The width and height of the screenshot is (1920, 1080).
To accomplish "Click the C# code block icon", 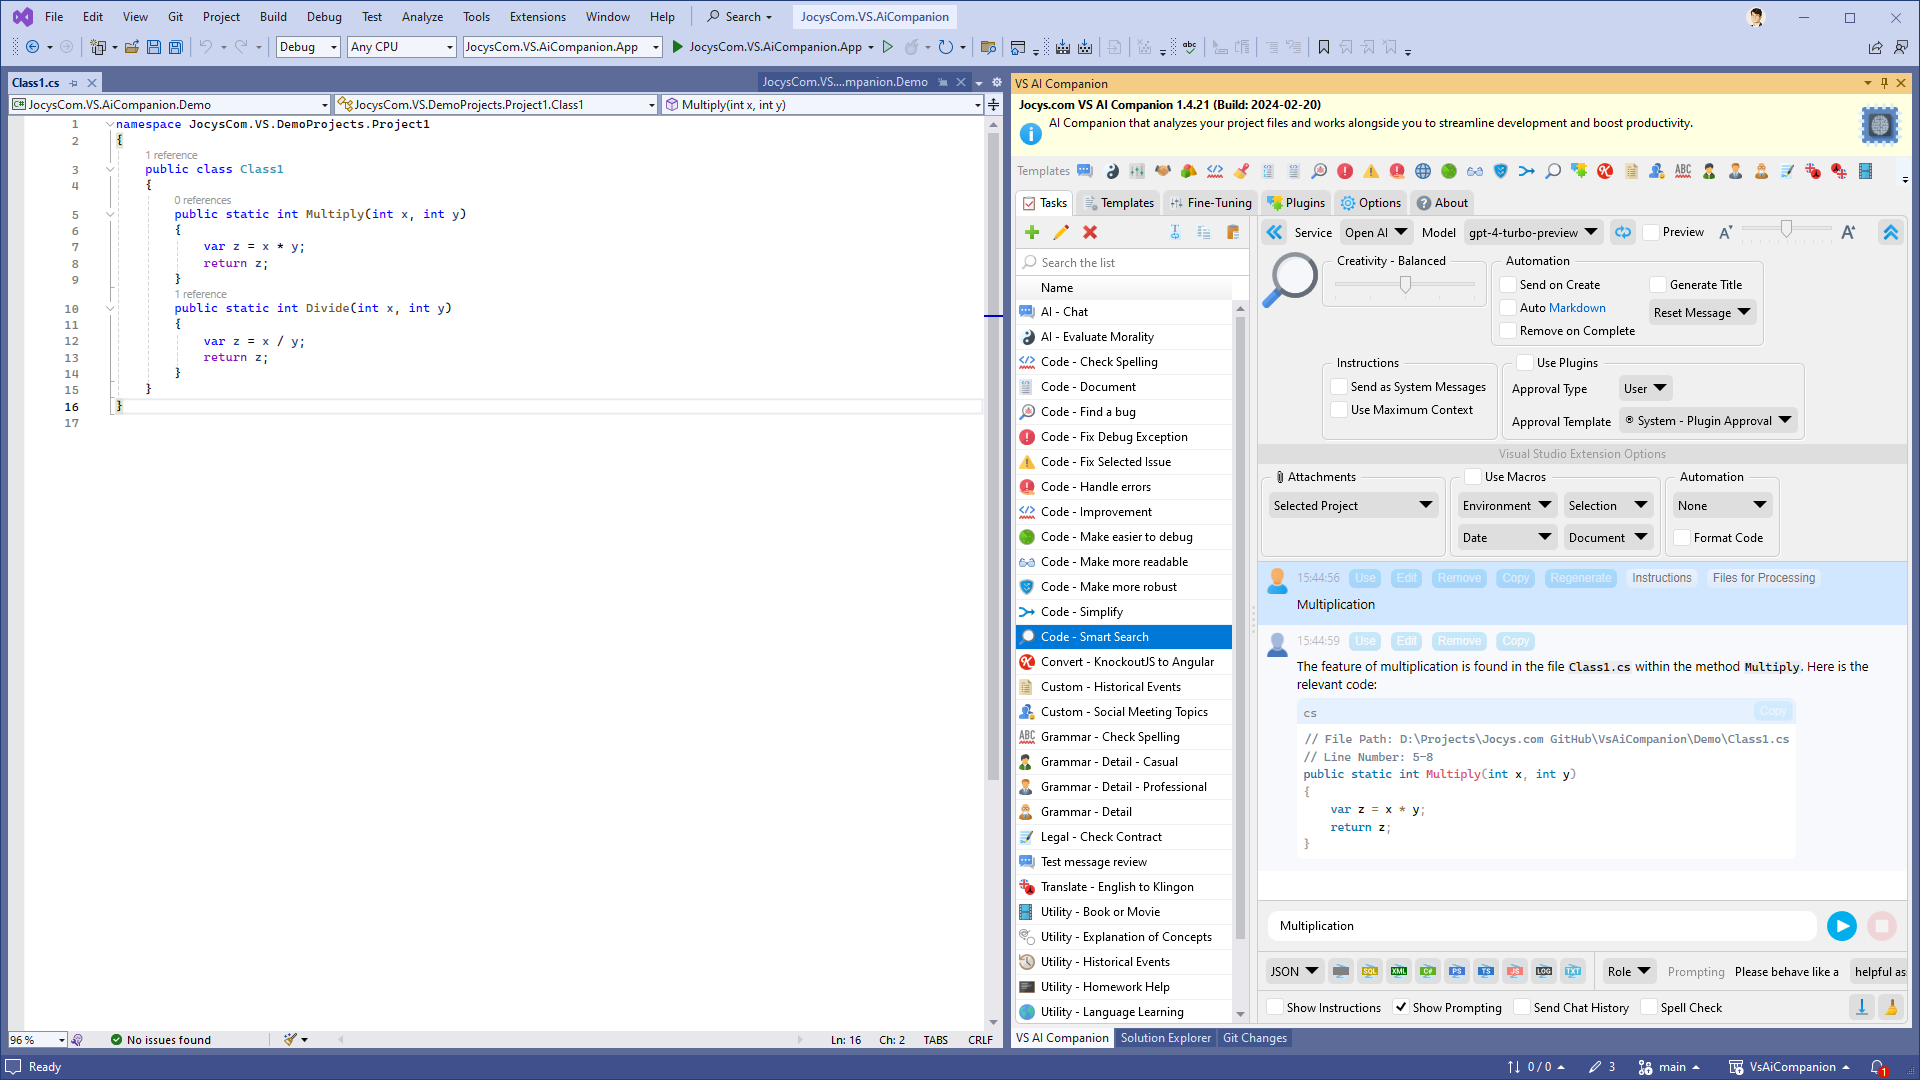I will [x=1428, y=971].
